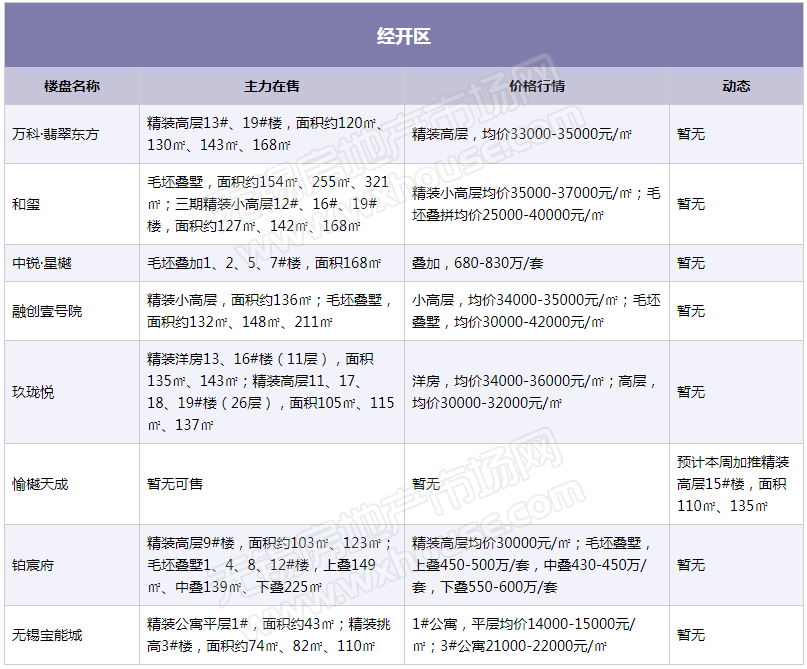The height and width of the screenshot is (669, 807).
Task: Click the 暂无可售 cell for 愉樾天成
Action: pyautogui.click(x=175, y=484)
